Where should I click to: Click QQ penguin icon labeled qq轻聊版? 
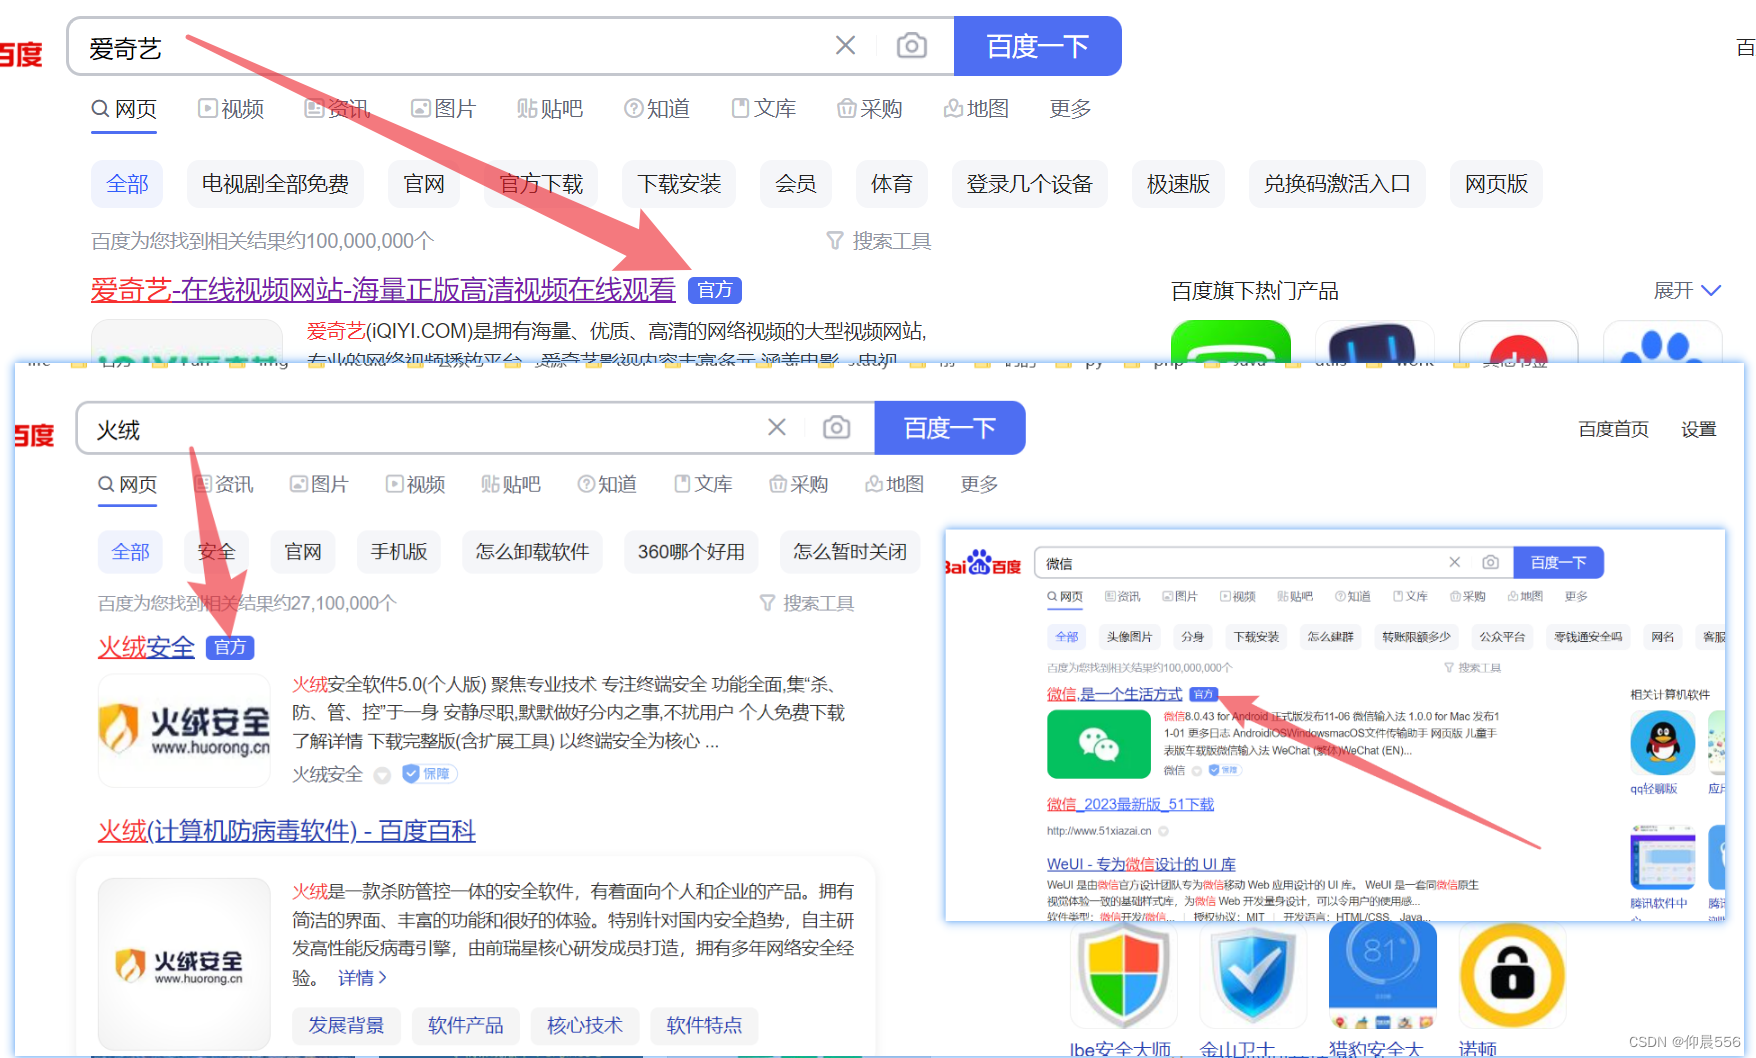pyautogui.click(x=1662, y=743)
